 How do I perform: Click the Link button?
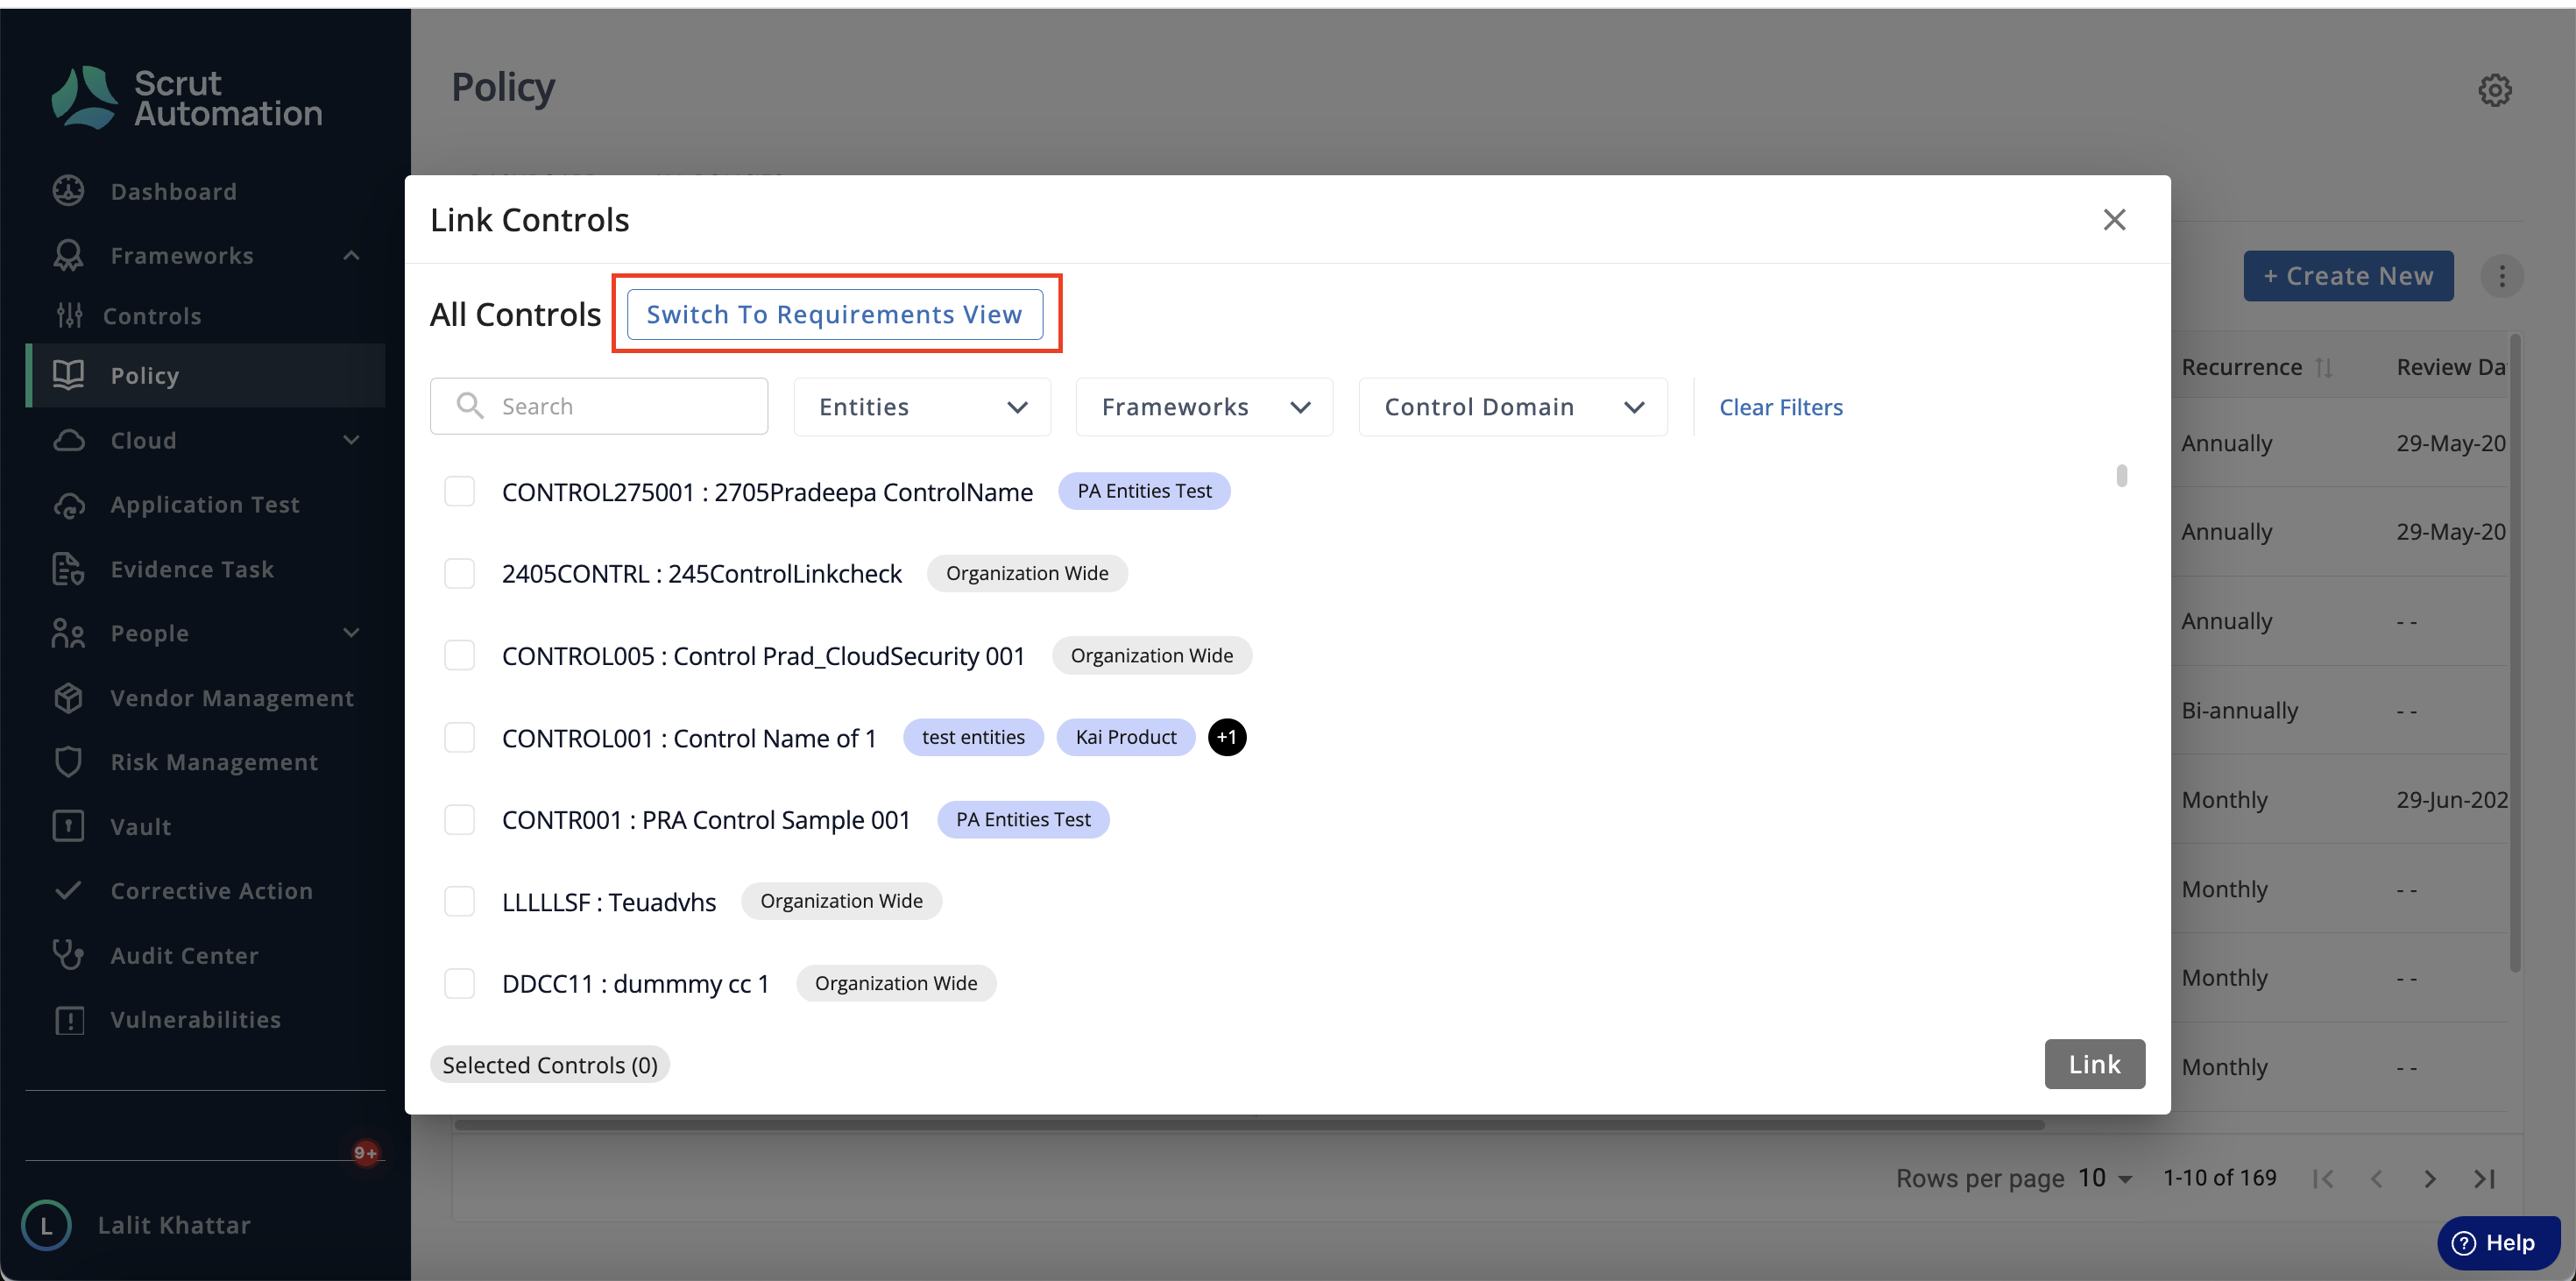pos(2094,1064)
